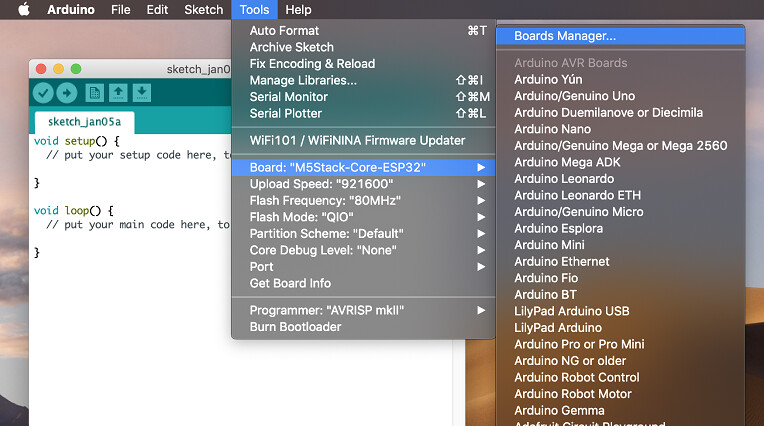Open Serial Monitor
Screen dimensions: 764x426
click(363, 97)
